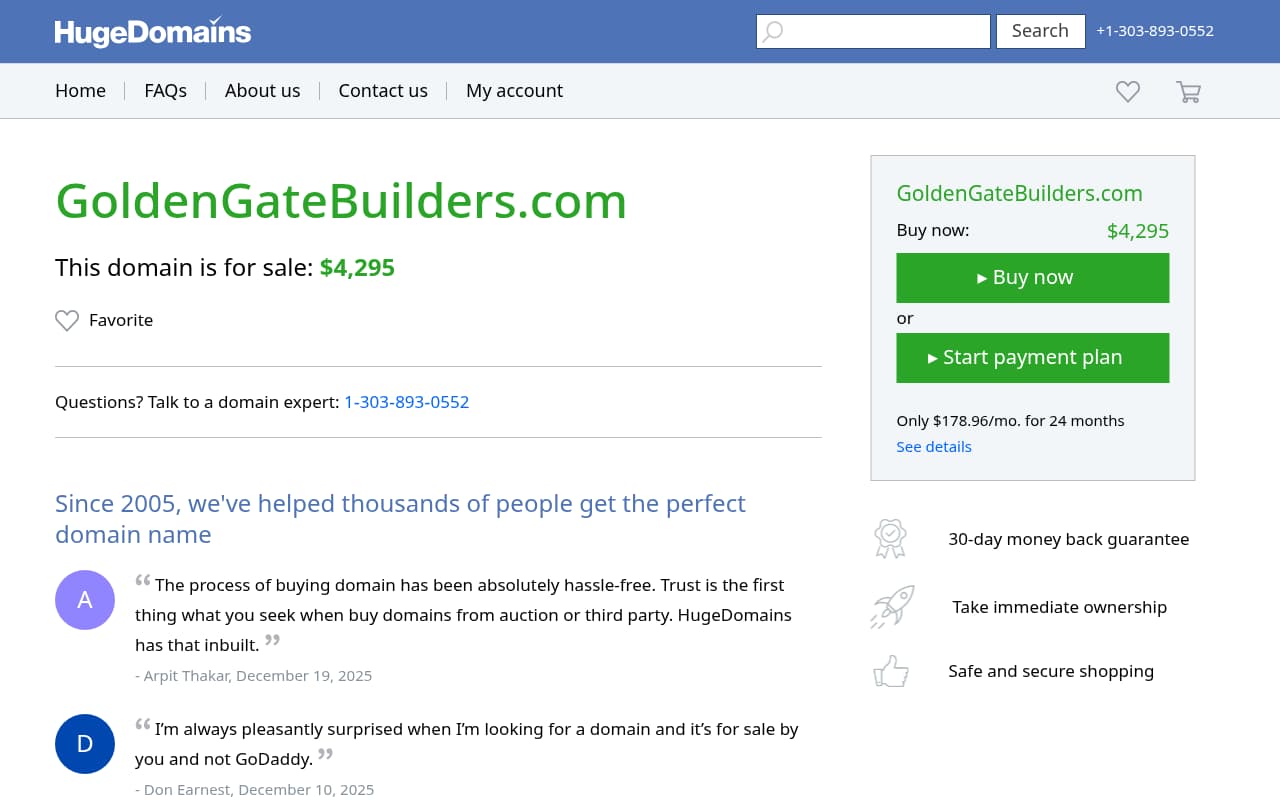Click Don Earnest's avatar circle
The width and height of the screenshot is (1280, 800).
pos(85,744)
